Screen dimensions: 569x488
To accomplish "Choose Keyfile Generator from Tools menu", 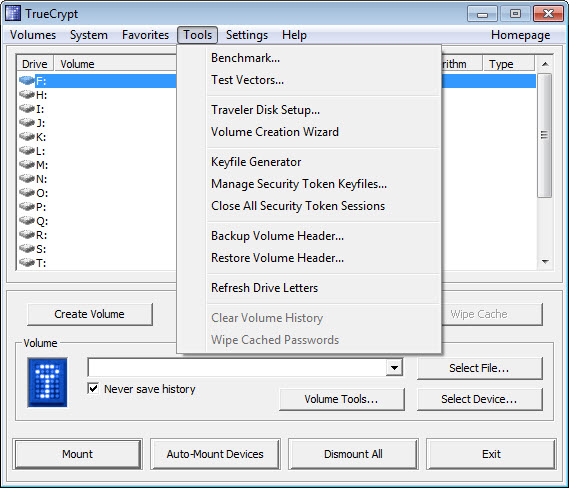I will pyautogui.click(x=256, y=162).
